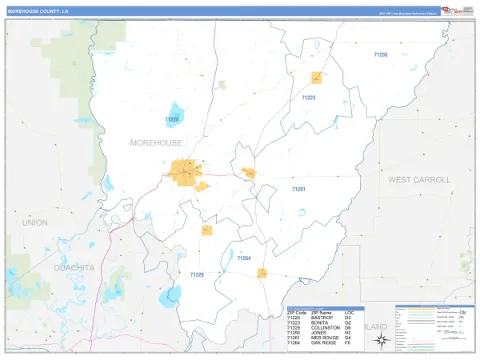The width and height of the screenshot is (480, 360).
Task: Click ZIP code label 71250 on map
Action: click(381, 55)
